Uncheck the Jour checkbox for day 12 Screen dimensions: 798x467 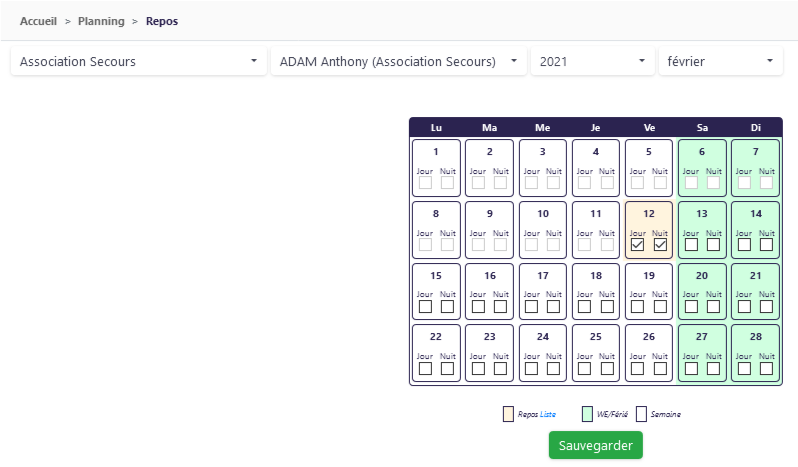point(637,245)
